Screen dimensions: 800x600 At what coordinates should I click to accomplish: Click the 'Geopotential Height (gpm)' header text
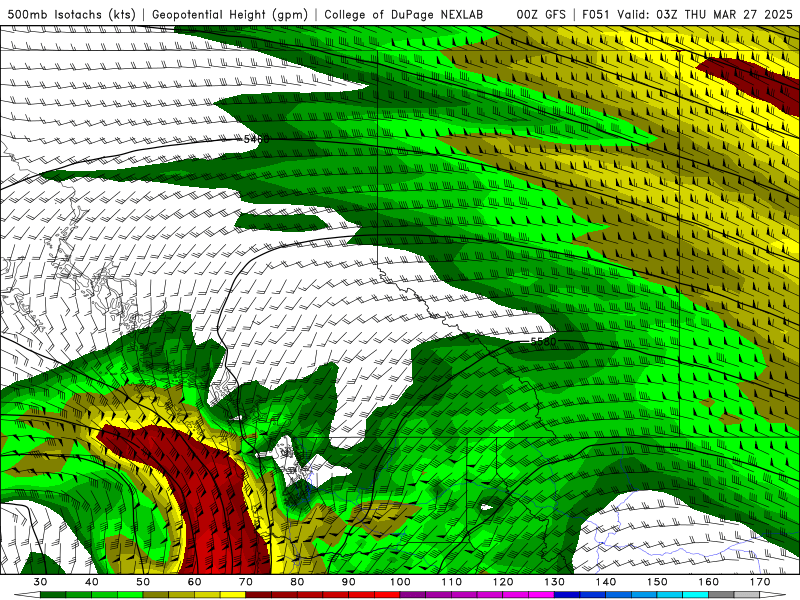click(x=230, y=14)
